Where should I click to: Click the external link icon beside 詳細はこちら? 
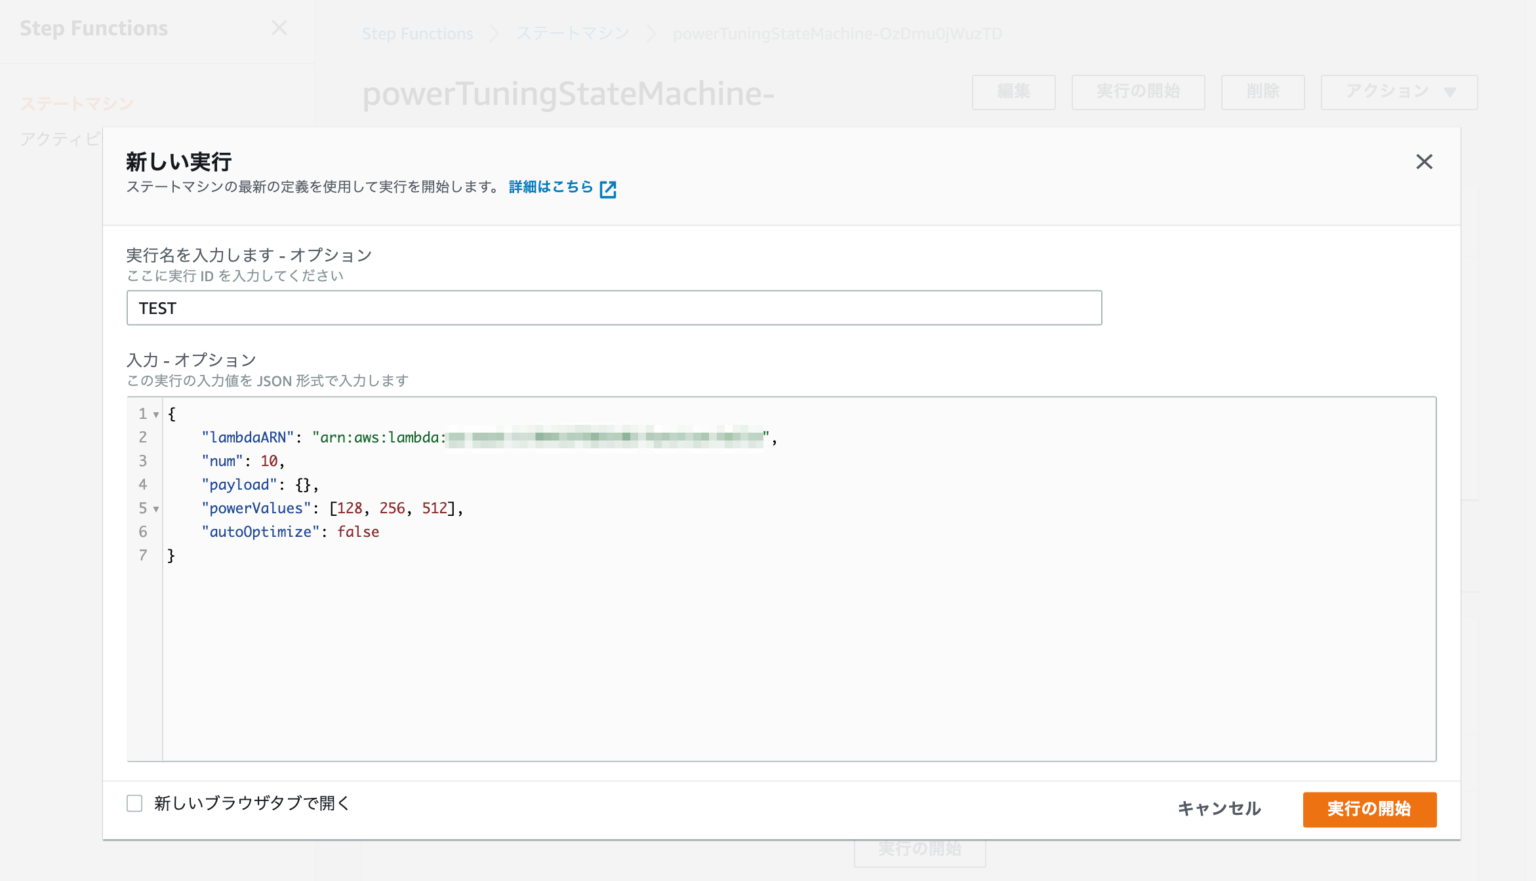[x=608, y=188]
